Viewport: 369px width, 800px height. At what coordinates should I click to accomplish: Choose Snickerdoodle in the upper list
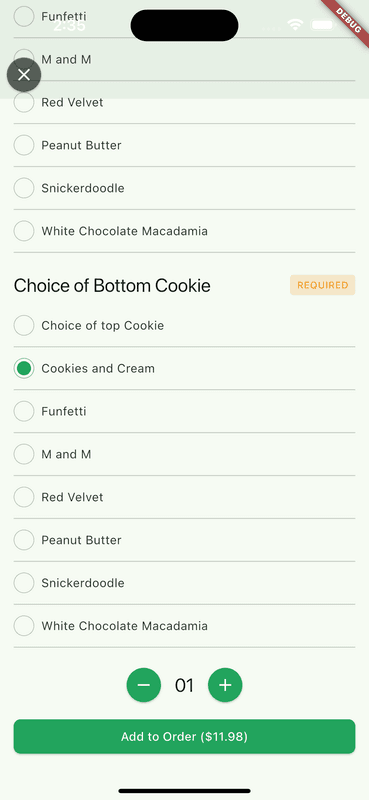(184, 188)
